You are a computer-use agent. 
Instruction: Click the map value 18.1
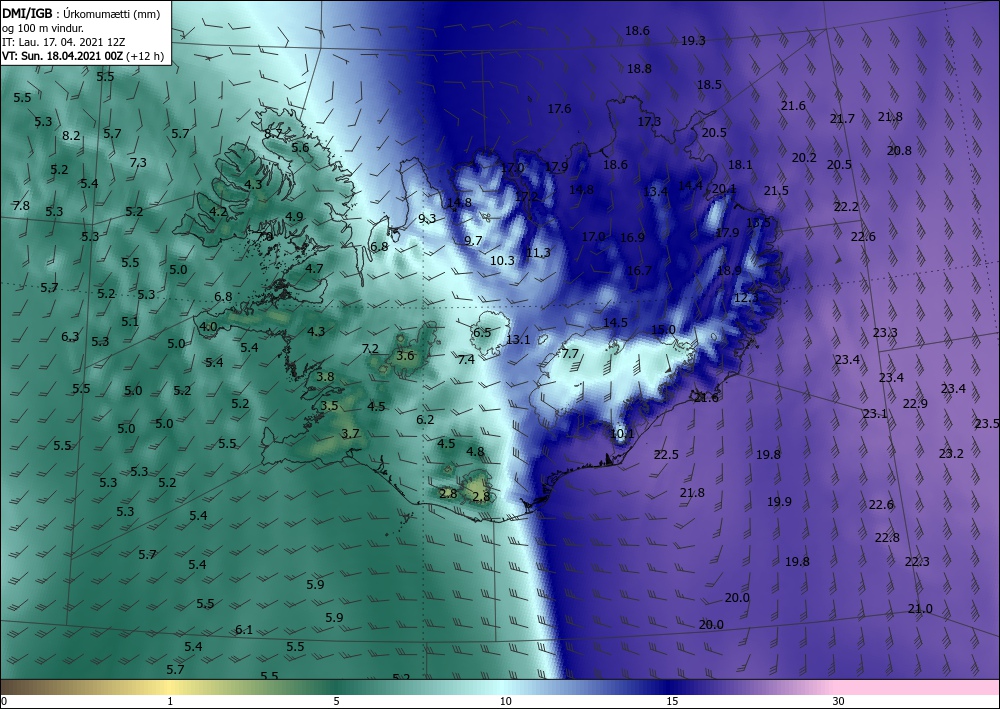pyautogui.click(x=740, y=164)
